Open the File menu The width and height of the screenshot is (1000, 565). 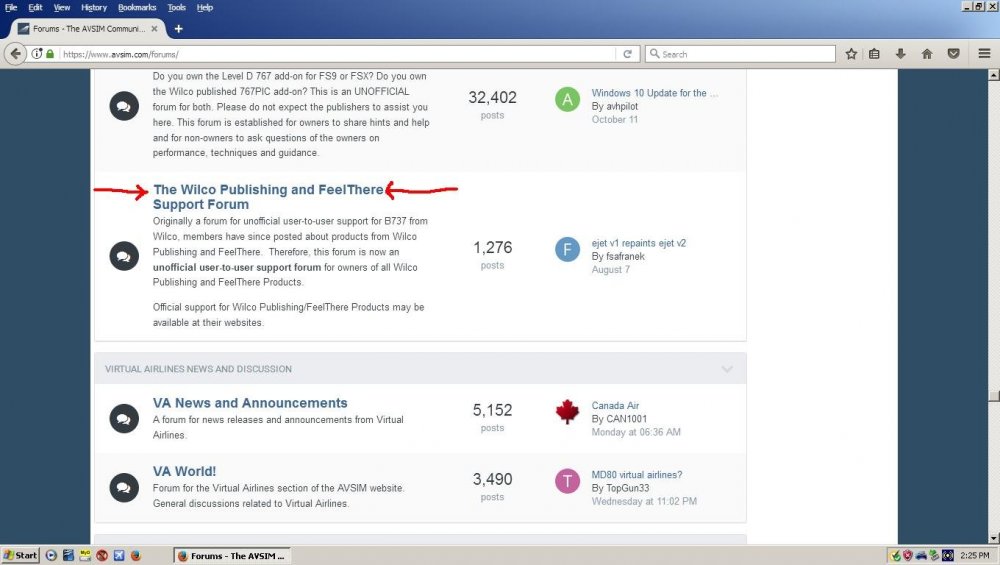click(x=11, y=8)
